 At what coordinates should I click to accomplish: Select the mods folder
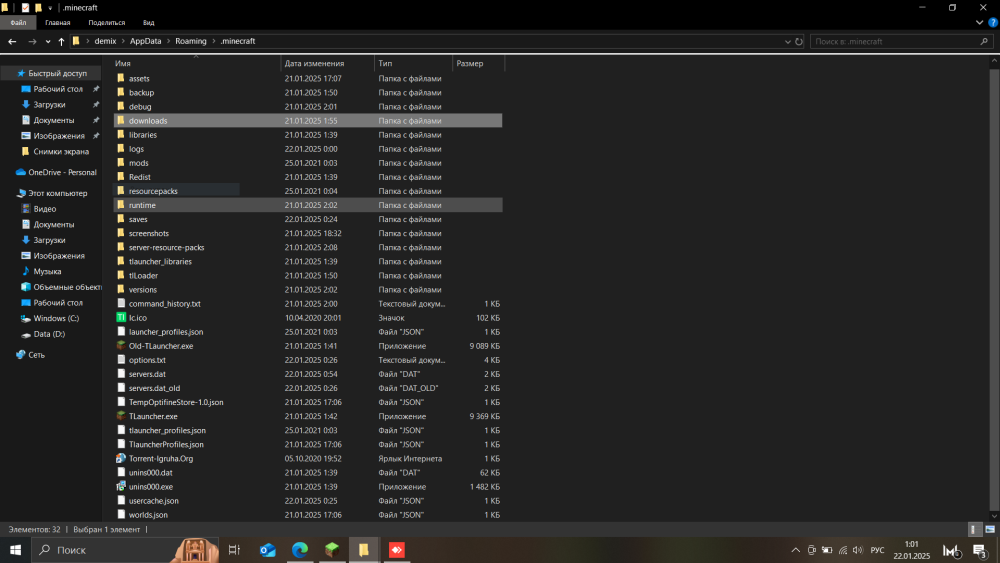[x=307, y=163]
